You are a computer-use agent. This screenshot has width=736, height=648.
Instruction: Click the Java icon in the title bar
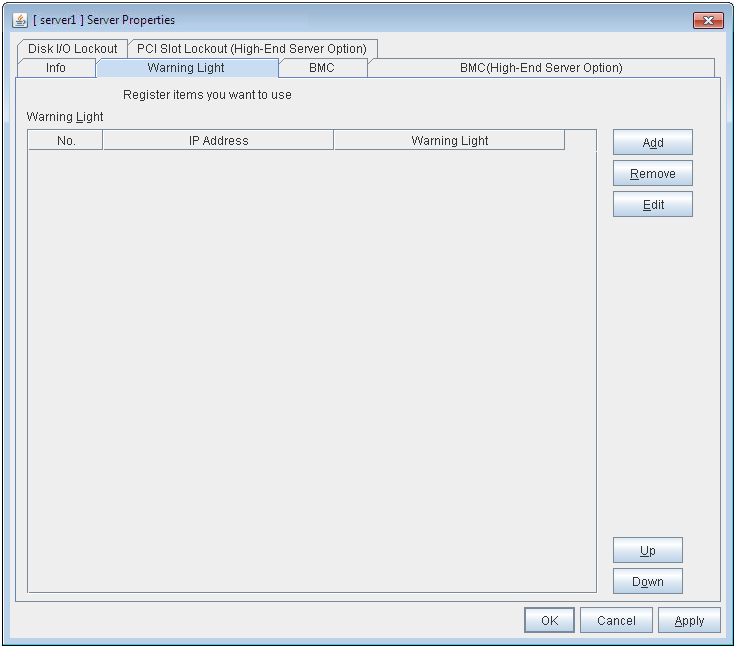pos(20,20)
